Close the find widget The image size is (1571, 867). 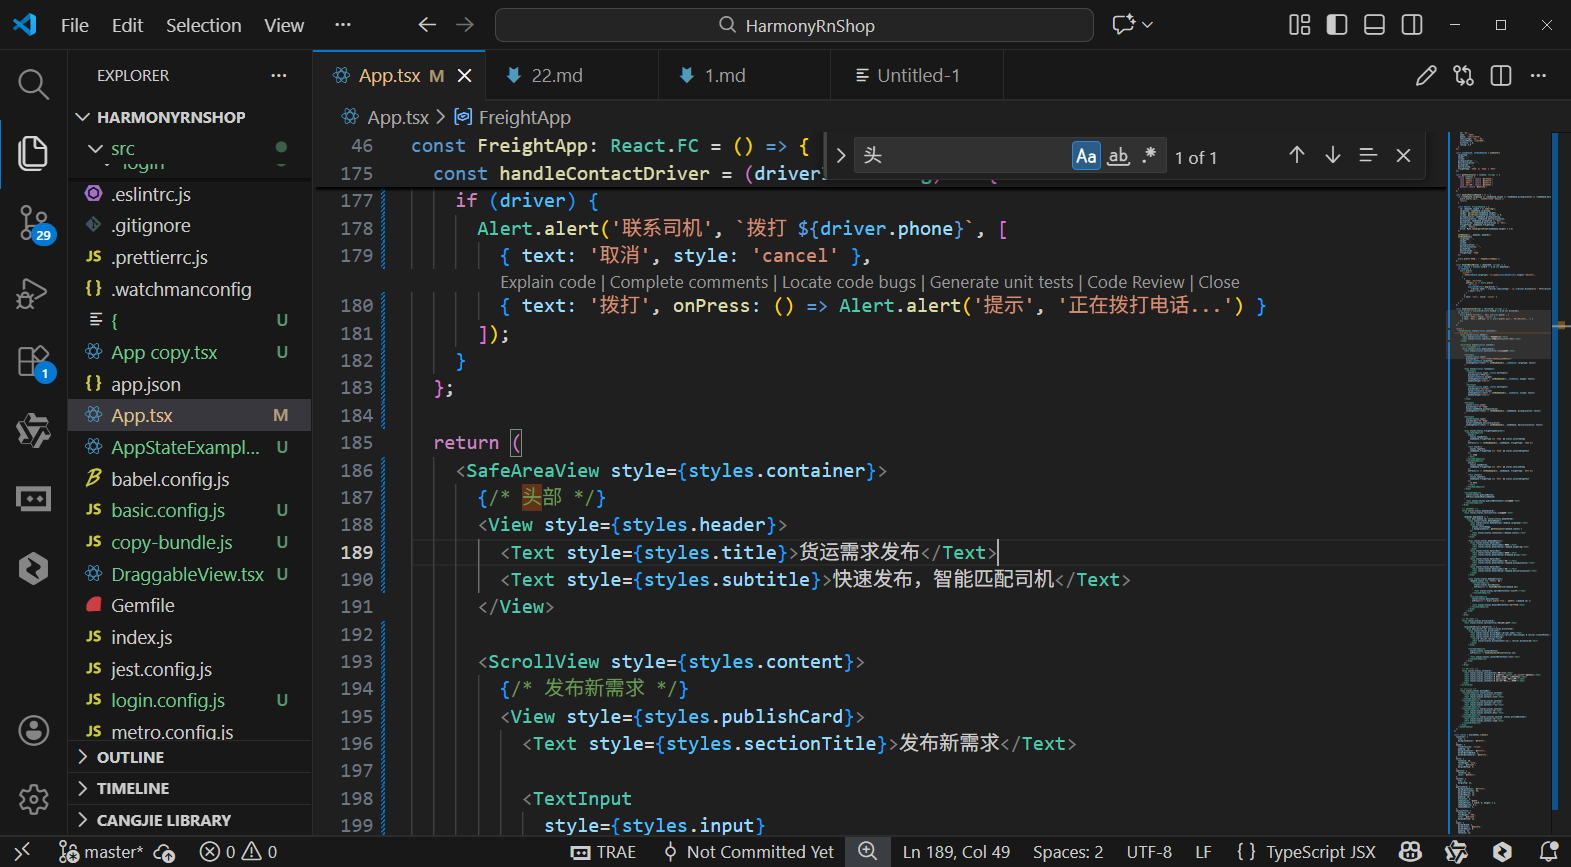click(x=1403, y=155)
